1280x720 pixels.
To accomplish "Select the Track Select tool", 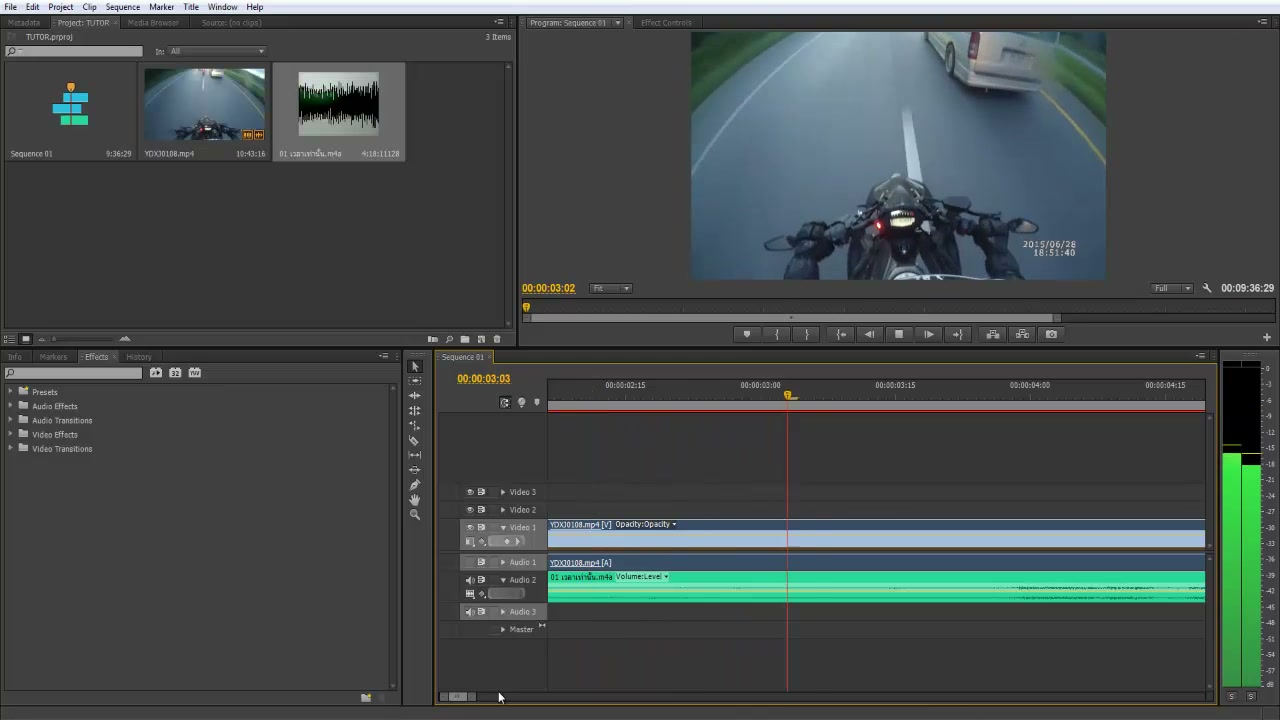I will coord(415,381).
